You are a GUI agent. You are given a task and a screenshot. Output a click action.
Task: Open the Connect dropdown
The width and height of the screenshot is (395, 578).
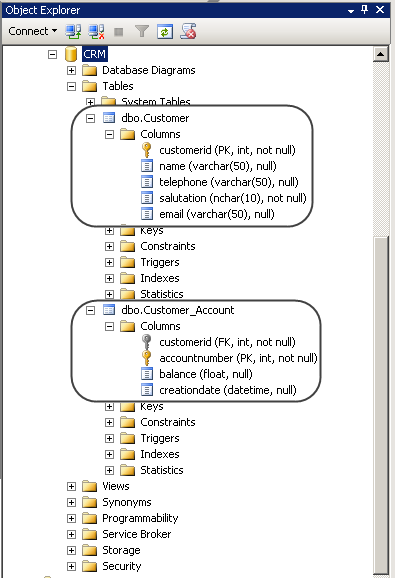click(32, 31)
